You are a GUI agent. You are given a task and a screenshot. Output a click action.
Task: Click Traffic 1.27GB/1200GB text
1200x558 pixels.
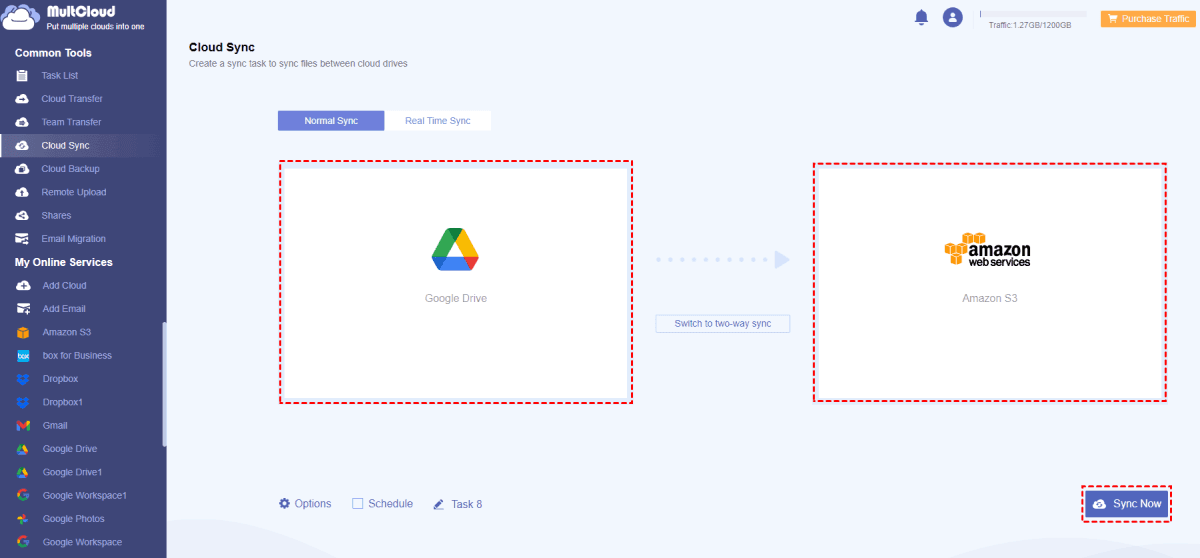tap(1030, 25)
